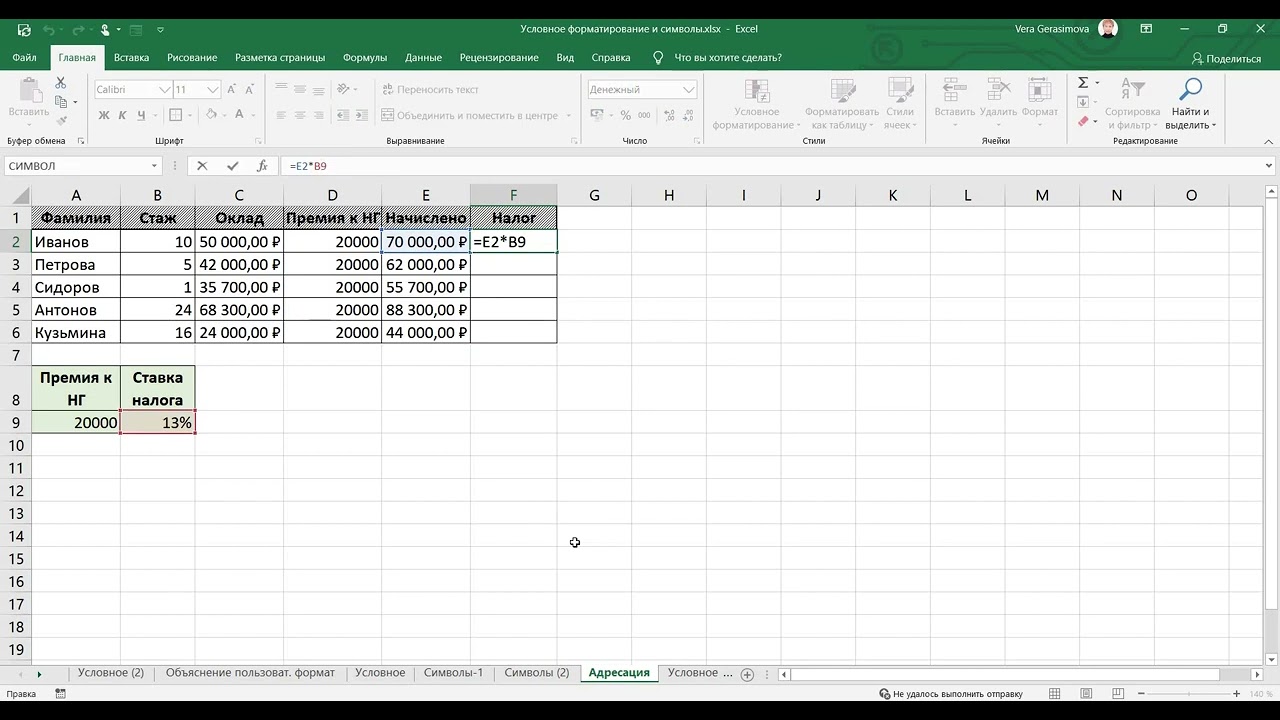
Task: Toggle align text right
Action: coord(319,116)
